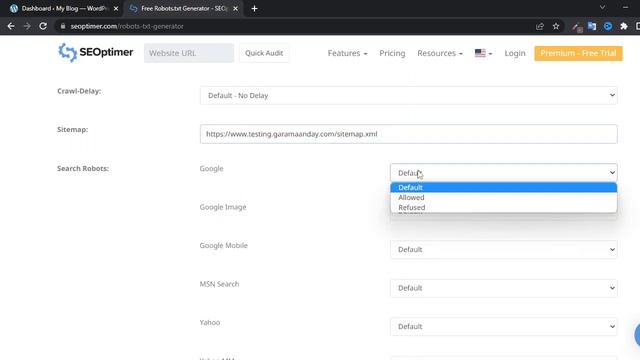Click the Quick Audit button

click(x=264, y=53)
